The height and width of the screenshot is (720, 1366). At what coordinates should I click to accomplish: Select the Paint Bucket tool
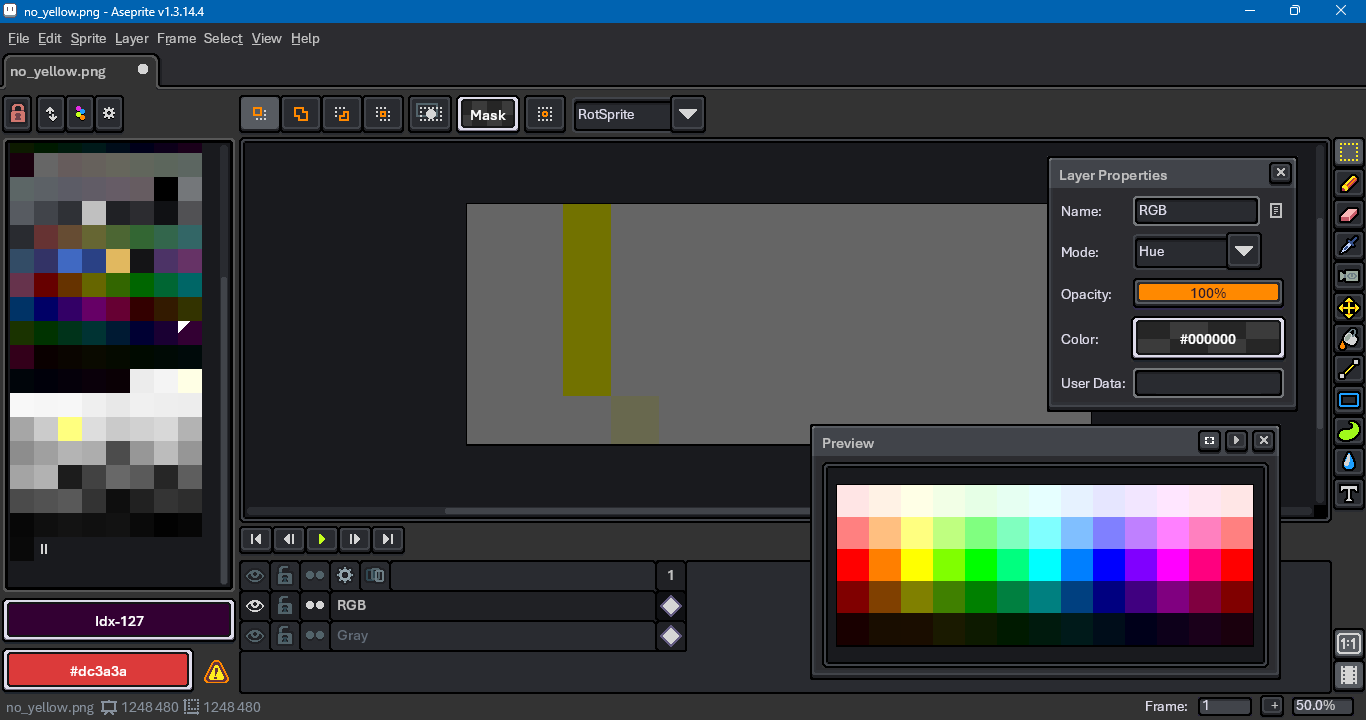(1349, 338)
